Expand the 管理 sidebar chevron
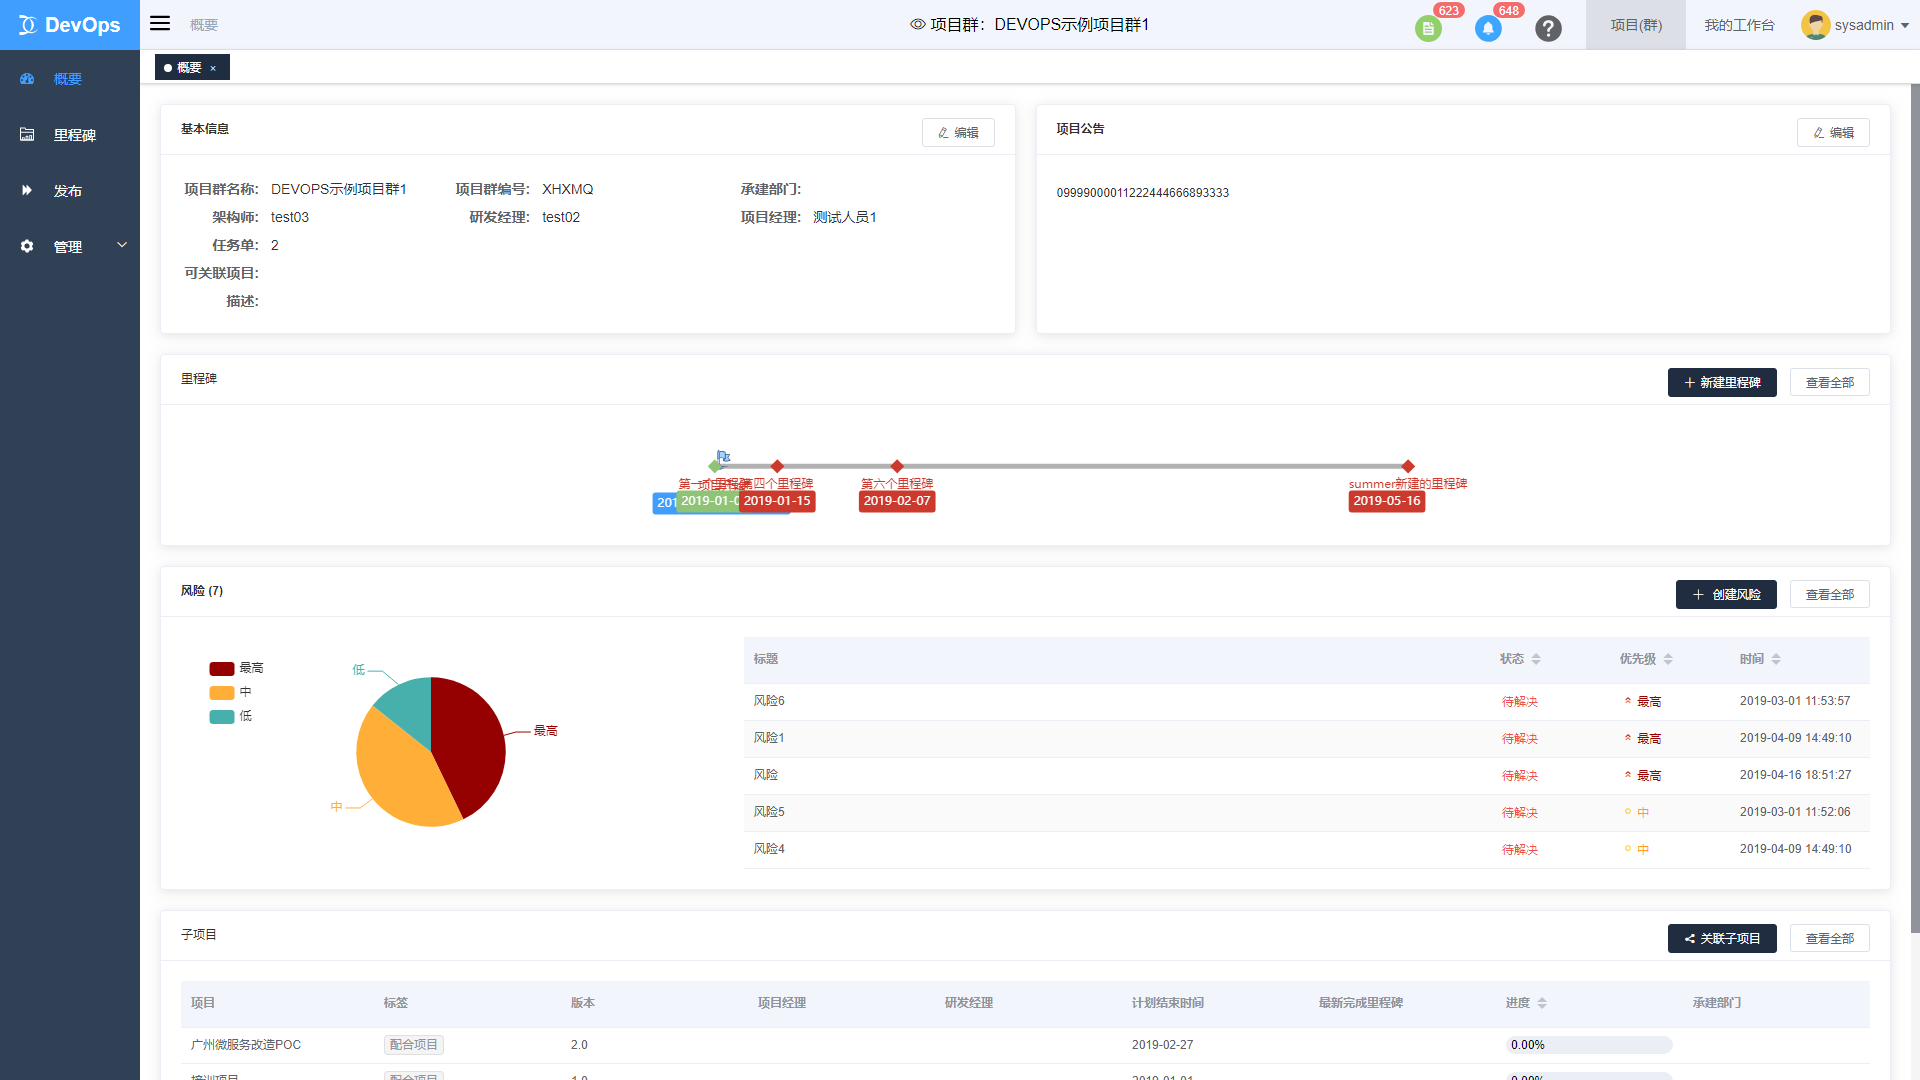The height and width of the screenshot is (1080, 1920). [x=122, y=245]
